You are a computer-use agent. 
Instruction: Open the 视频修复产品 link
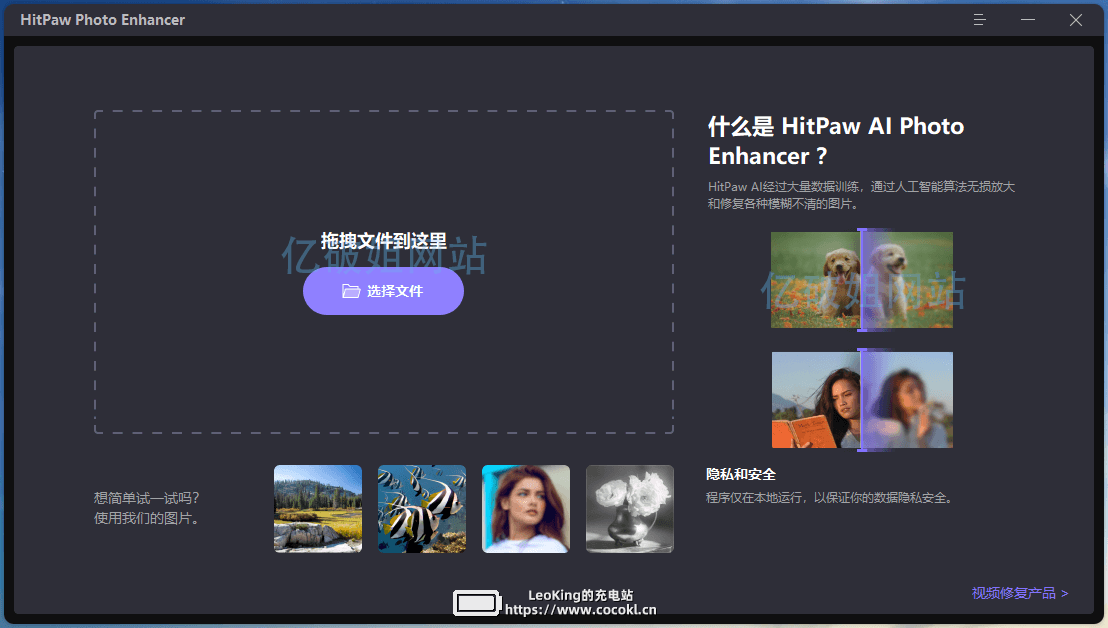(x=1020, y=593)
